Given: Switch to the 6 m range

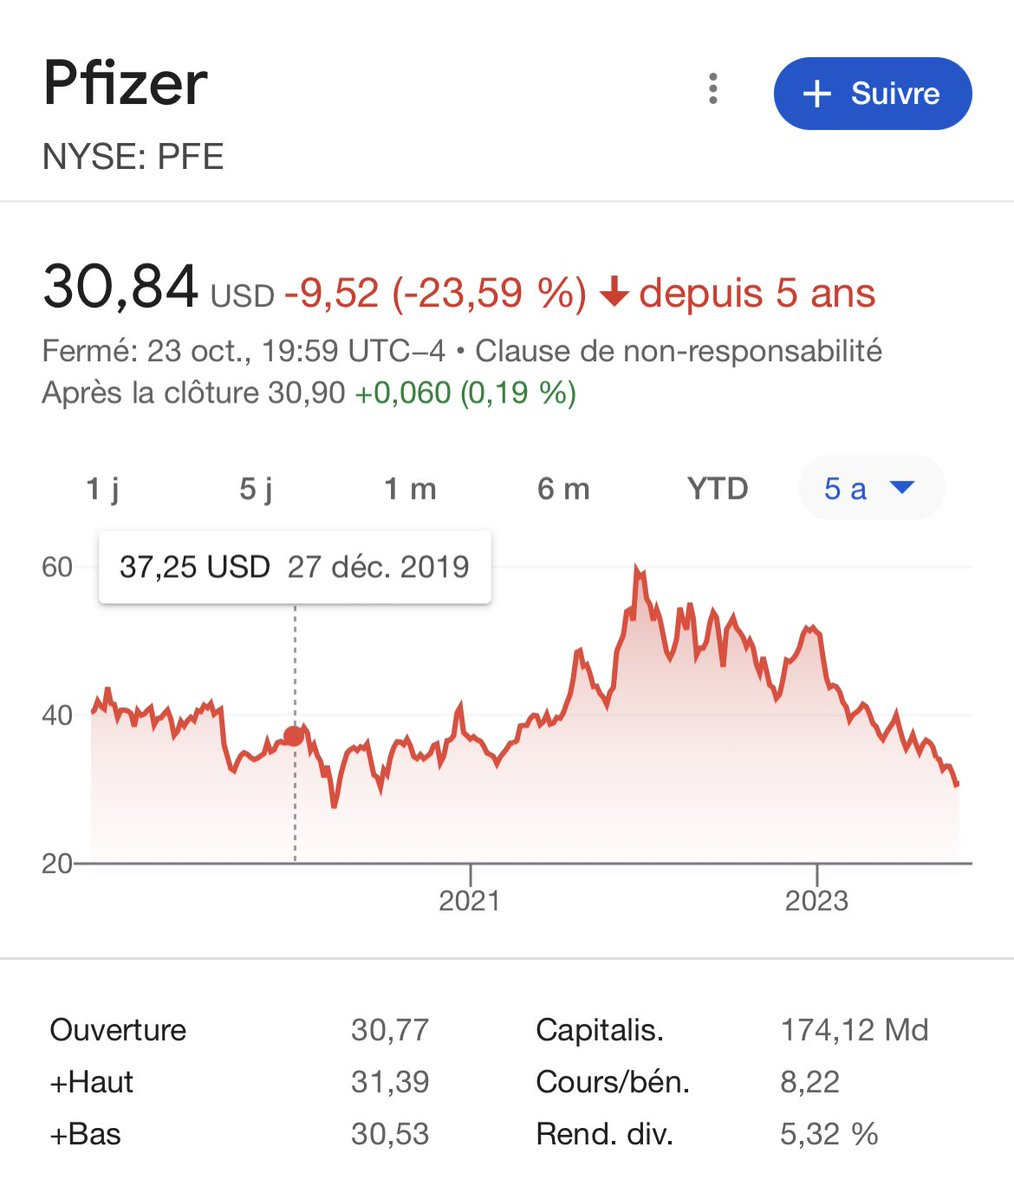Looking at the screenshot, I should click(x=563, y=489).
